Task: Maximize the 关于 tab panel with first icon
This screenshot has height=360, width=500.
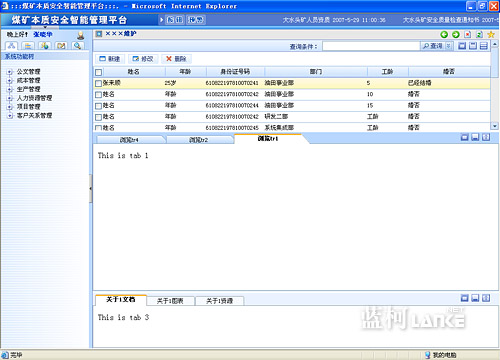Action: [x=464, y=298]
